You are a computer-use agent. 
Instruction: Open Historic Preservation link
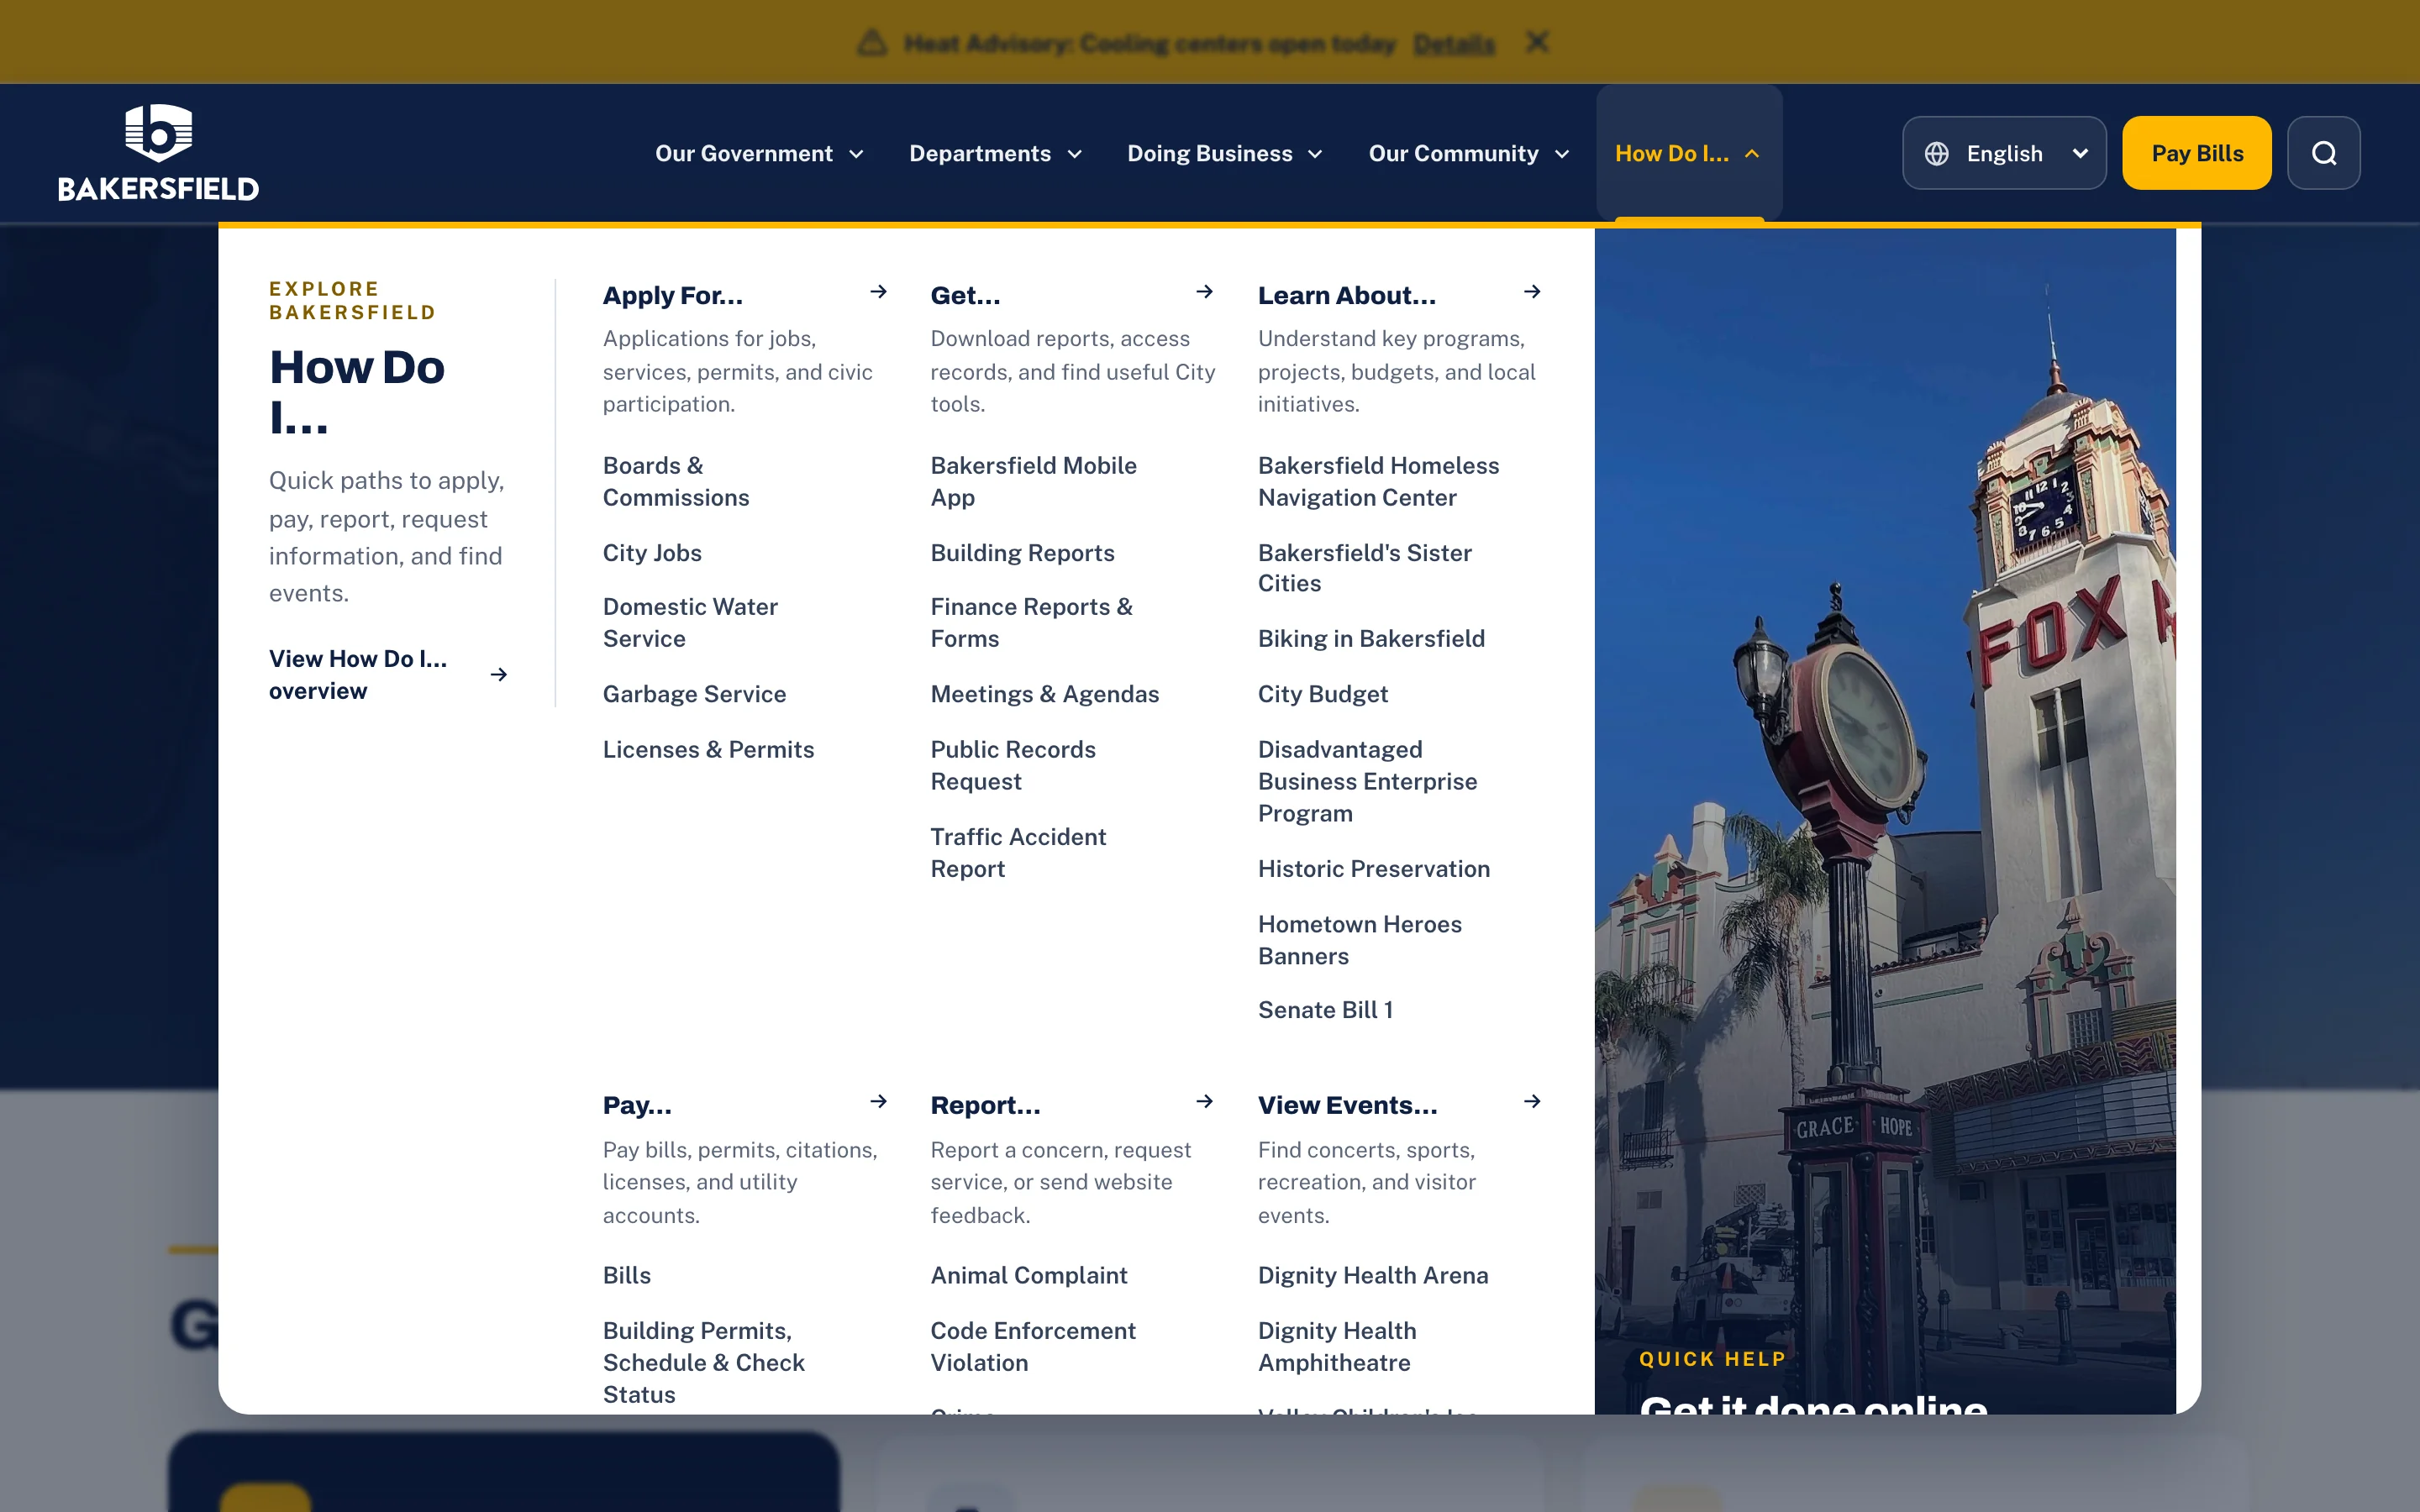tap(1374, 869)
